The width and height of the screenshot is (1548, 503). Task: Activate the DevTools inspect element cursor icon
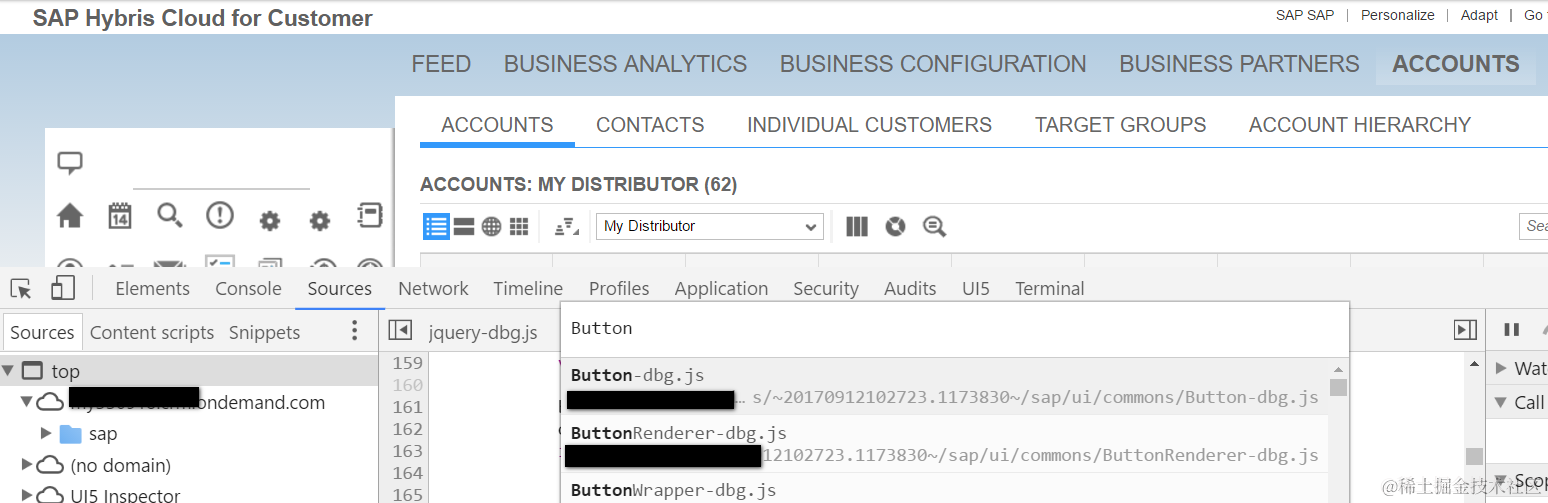(x=21, y=289)
